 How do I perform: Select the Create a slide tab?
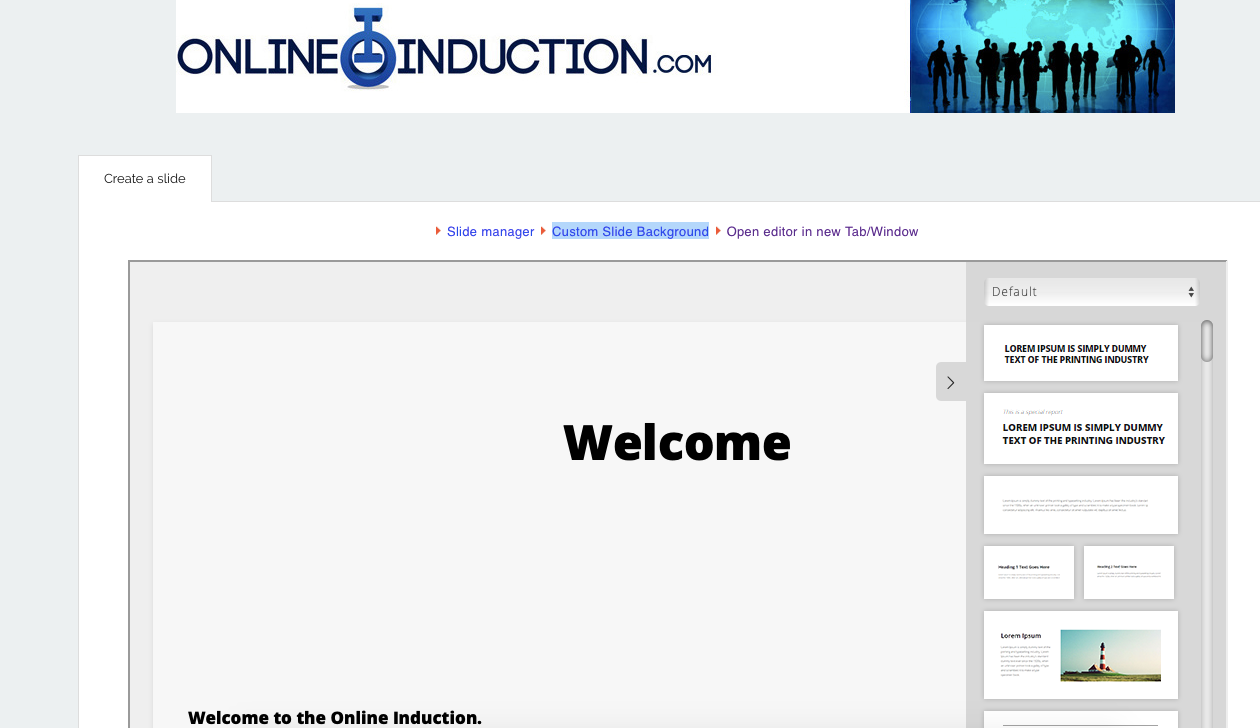coord(145,179)
